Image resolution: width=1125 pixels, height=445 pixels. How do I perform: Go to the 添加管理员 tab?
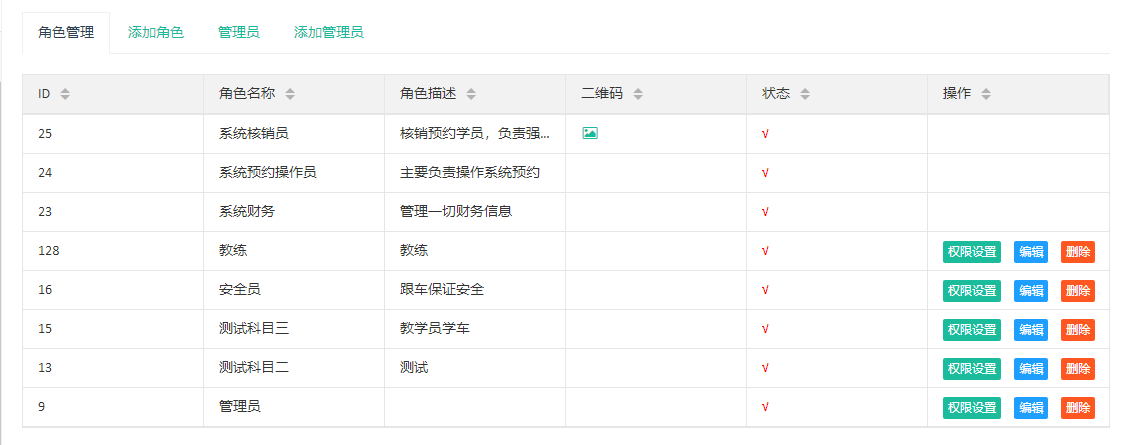point(328,32)
